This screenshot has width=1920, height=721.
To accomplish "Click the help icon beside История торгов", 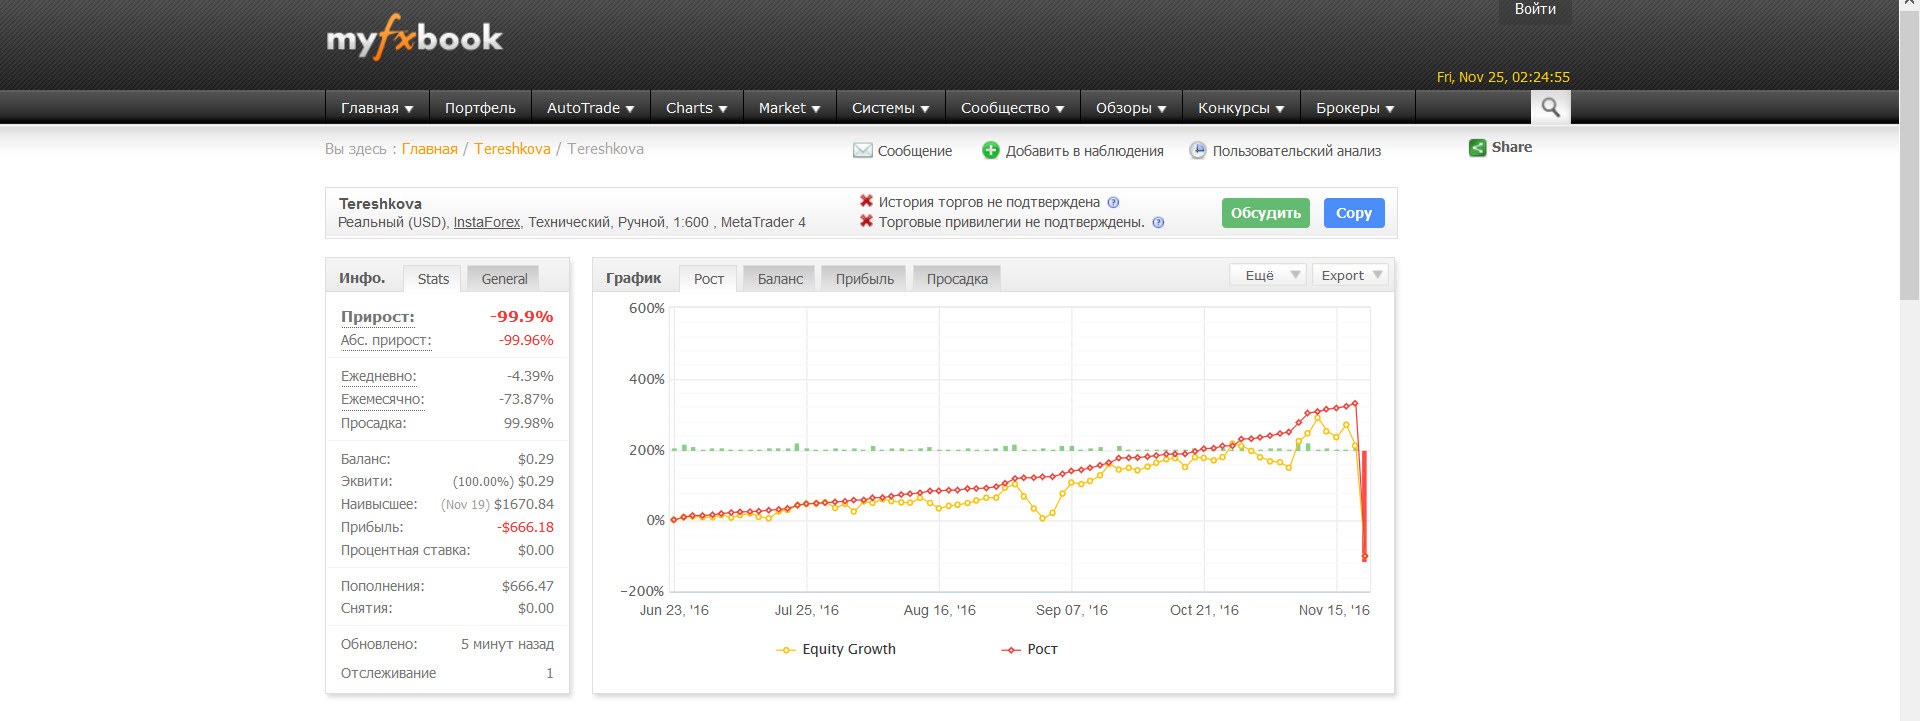I will coord(1114,202).
